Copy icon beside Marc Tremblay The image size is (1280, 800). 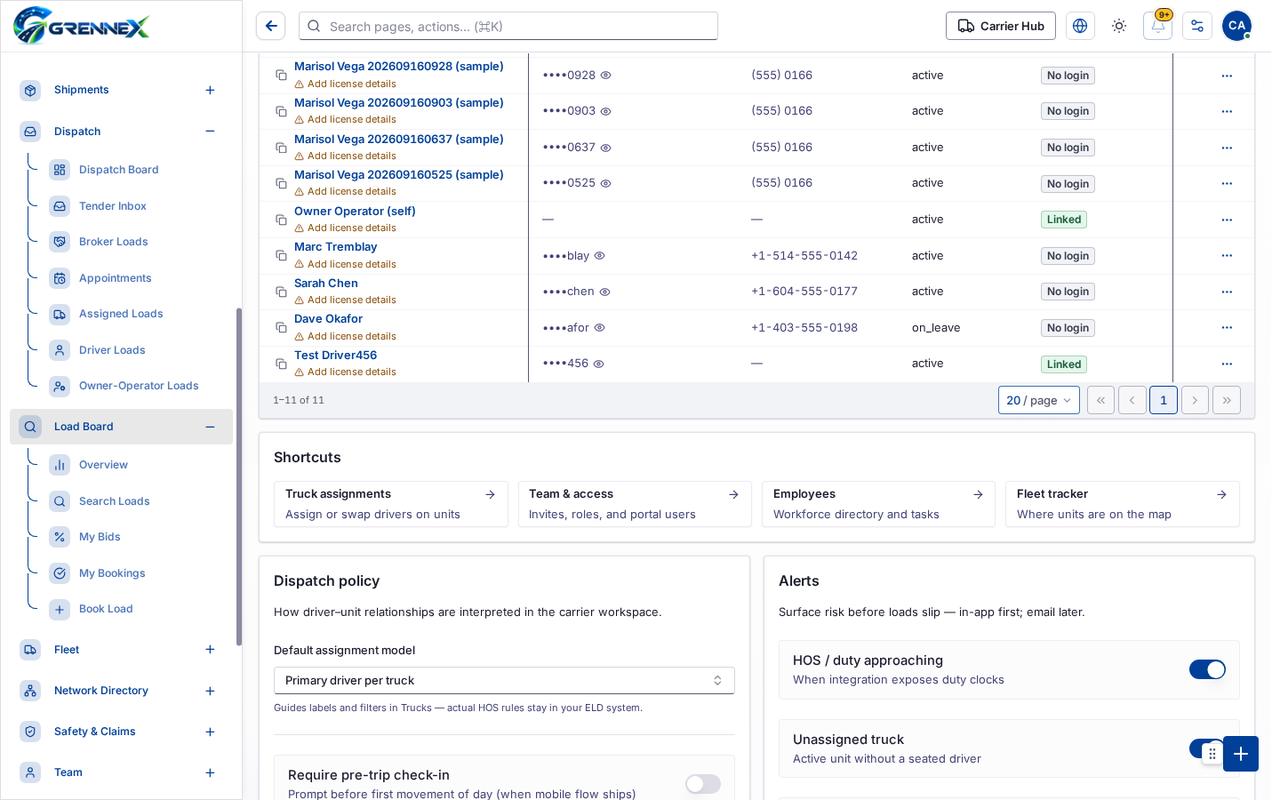pyautogui.click(x=281, y=256)
